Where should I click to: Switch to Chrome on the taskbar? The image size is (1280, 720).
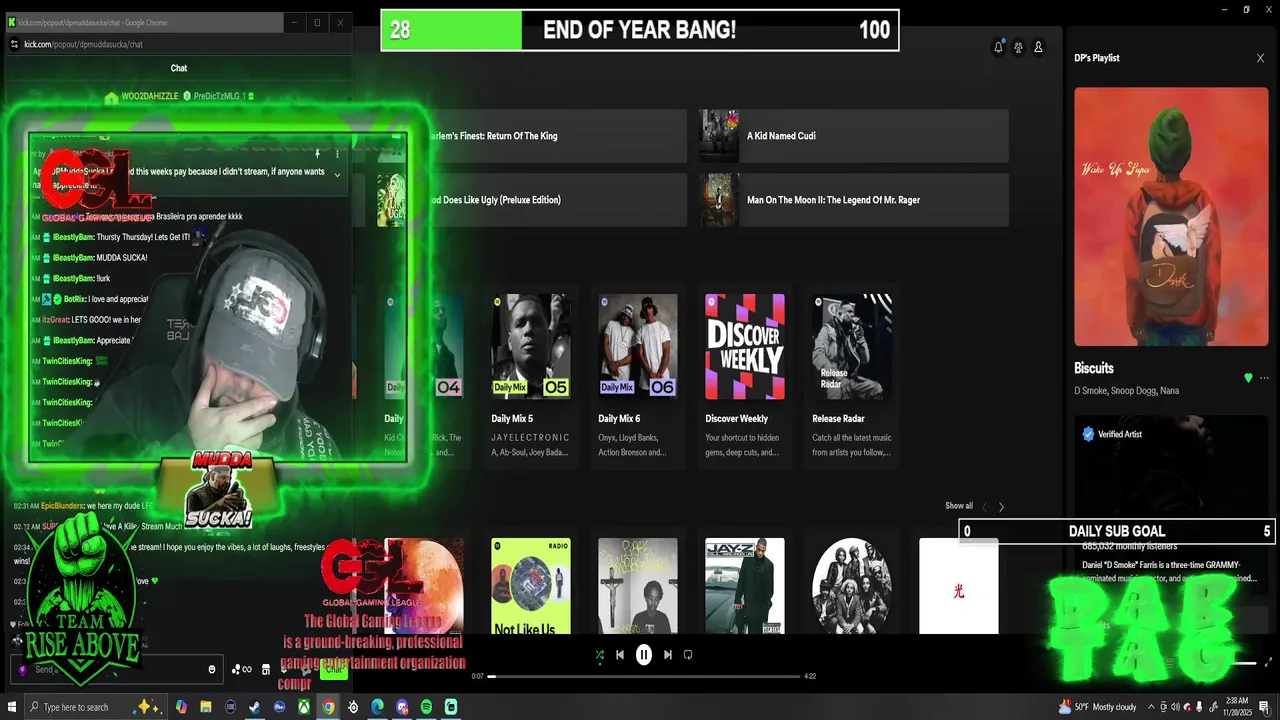click(328, 707)
